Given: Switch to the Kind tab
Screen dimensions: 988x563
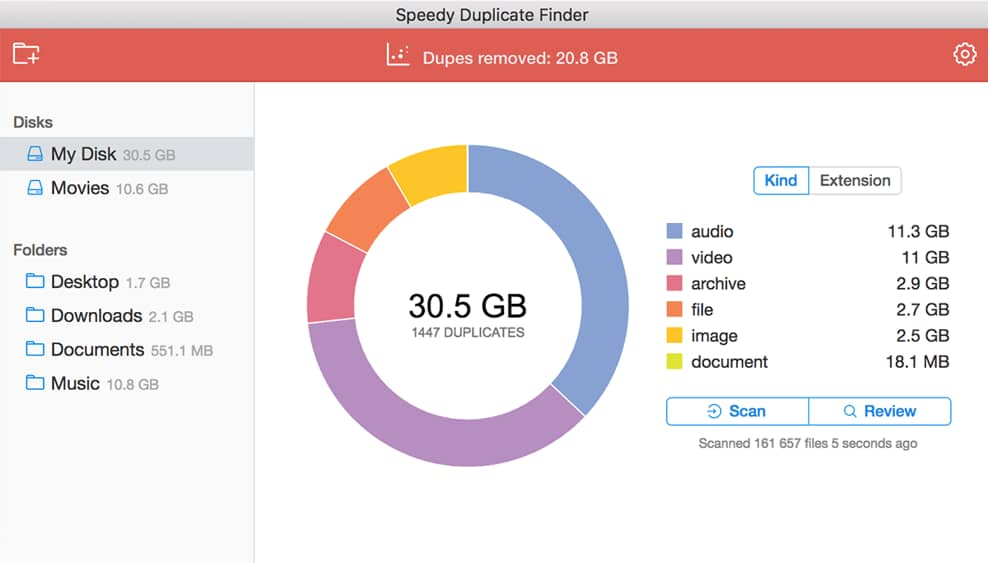Looking at the screenshot, I should [x=781, y=181].
